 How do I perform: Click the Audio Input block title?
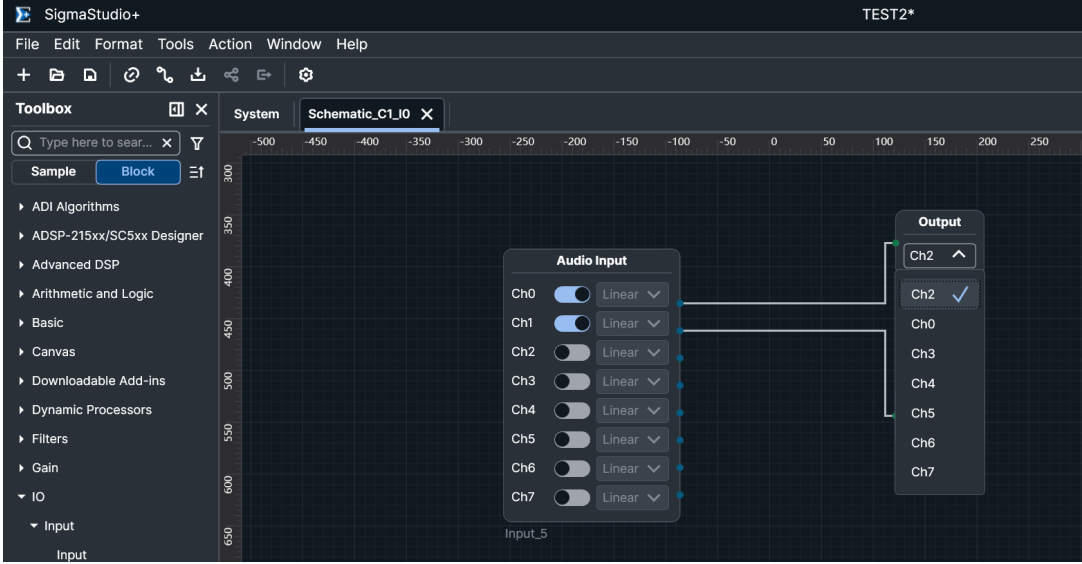pyautogui.click(x=591, y=261)
